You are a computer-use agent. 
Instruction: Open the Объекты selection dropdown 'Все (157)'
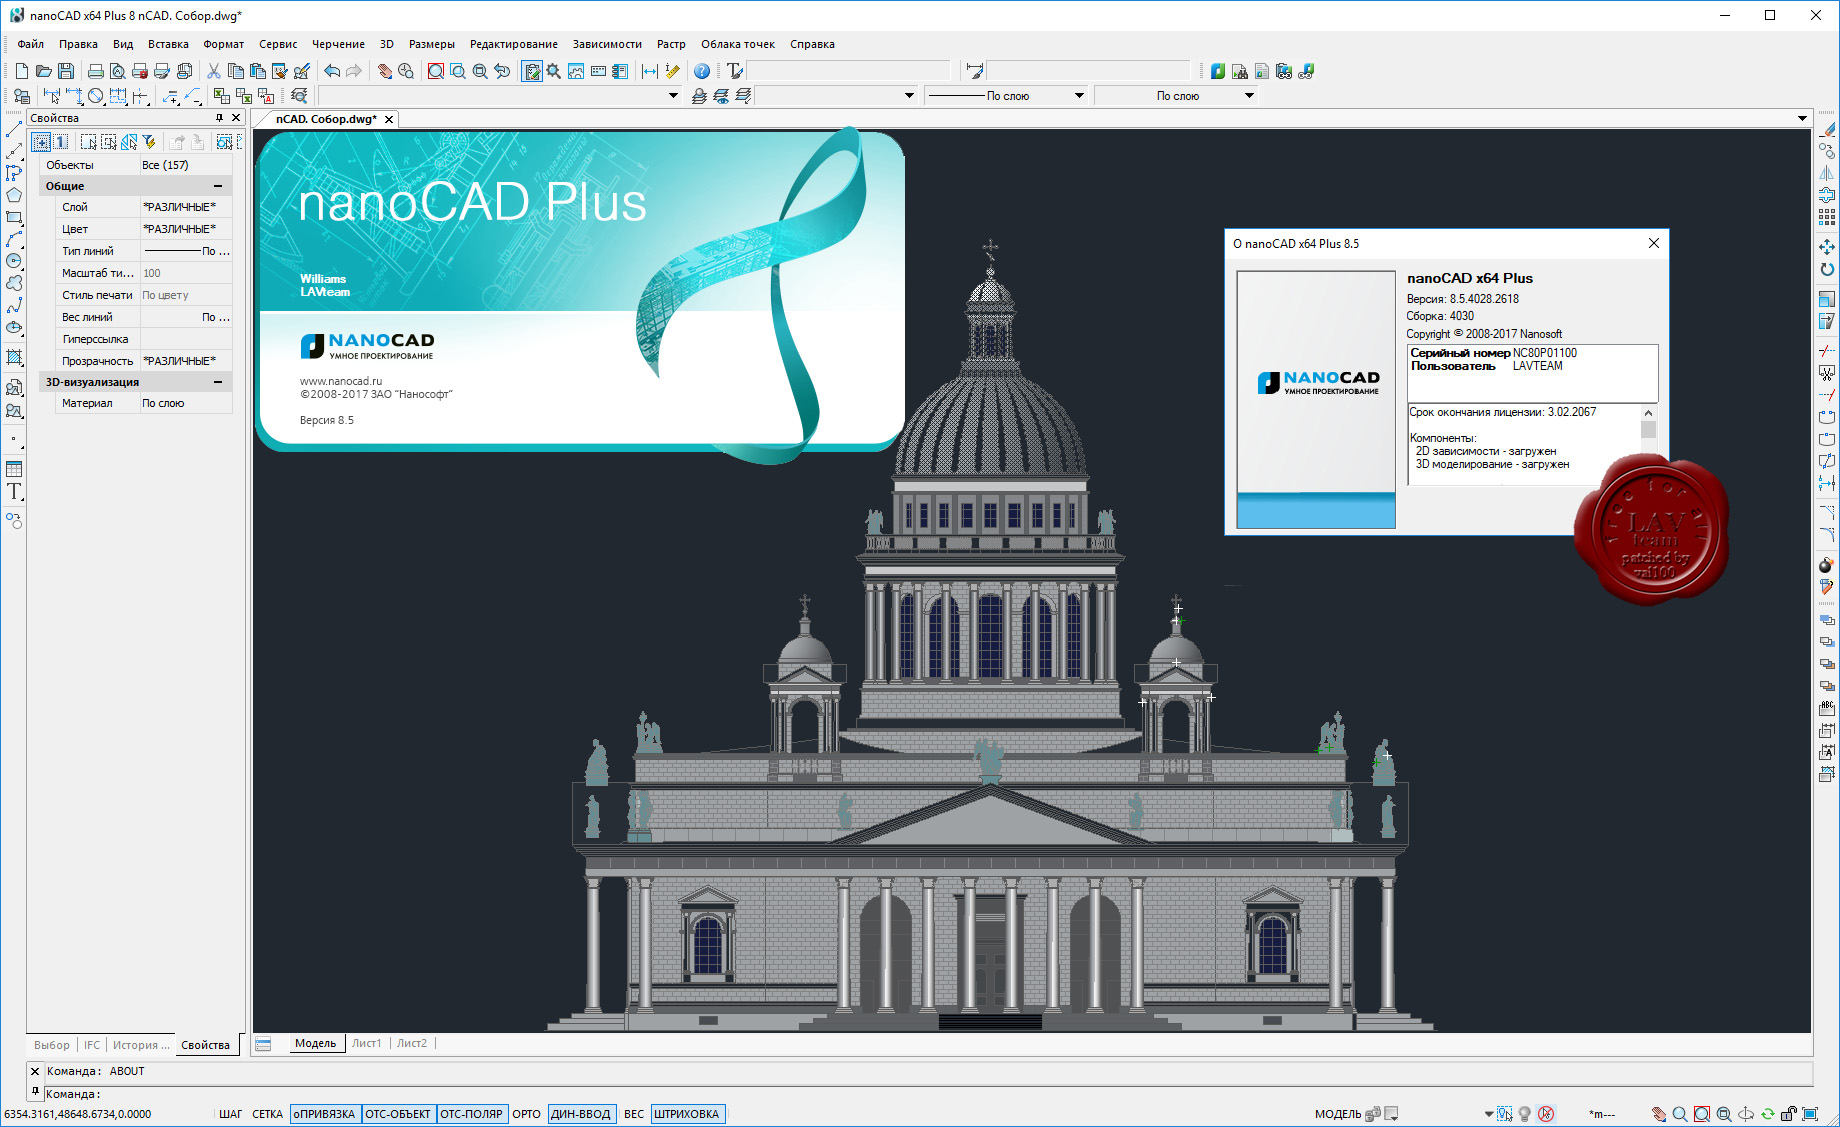pos(186,165)
